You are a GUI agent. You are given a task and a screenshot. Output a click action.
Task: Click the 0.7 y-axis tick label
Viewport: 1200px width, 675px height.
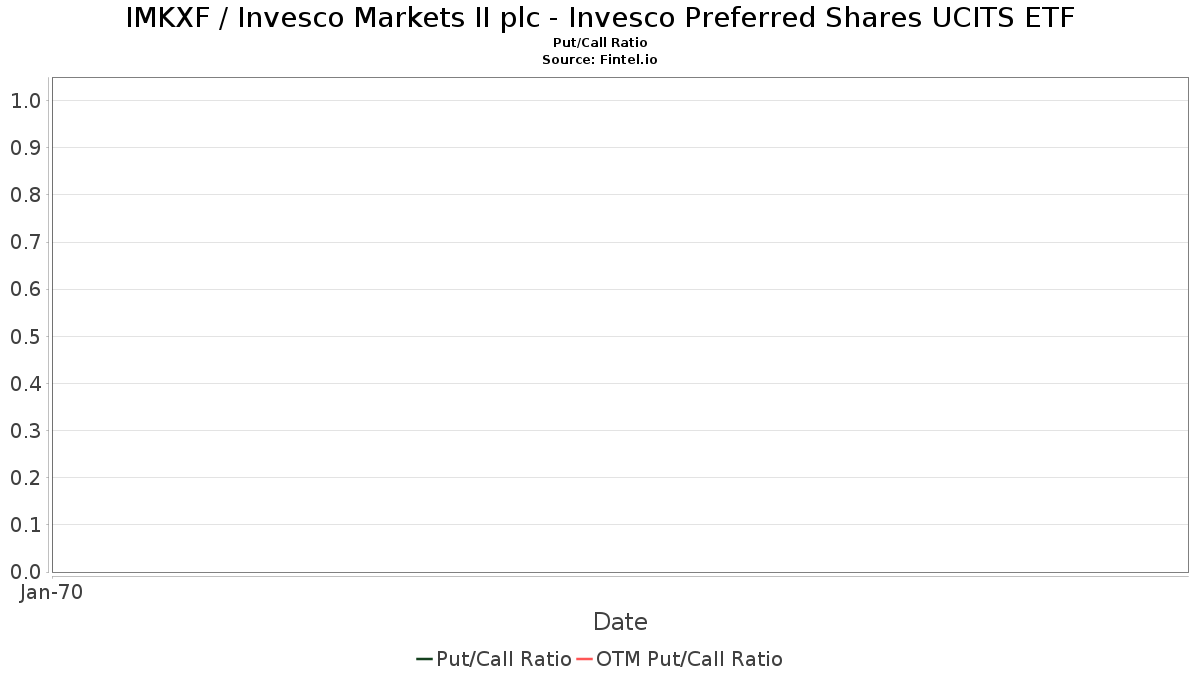[25, 242]
